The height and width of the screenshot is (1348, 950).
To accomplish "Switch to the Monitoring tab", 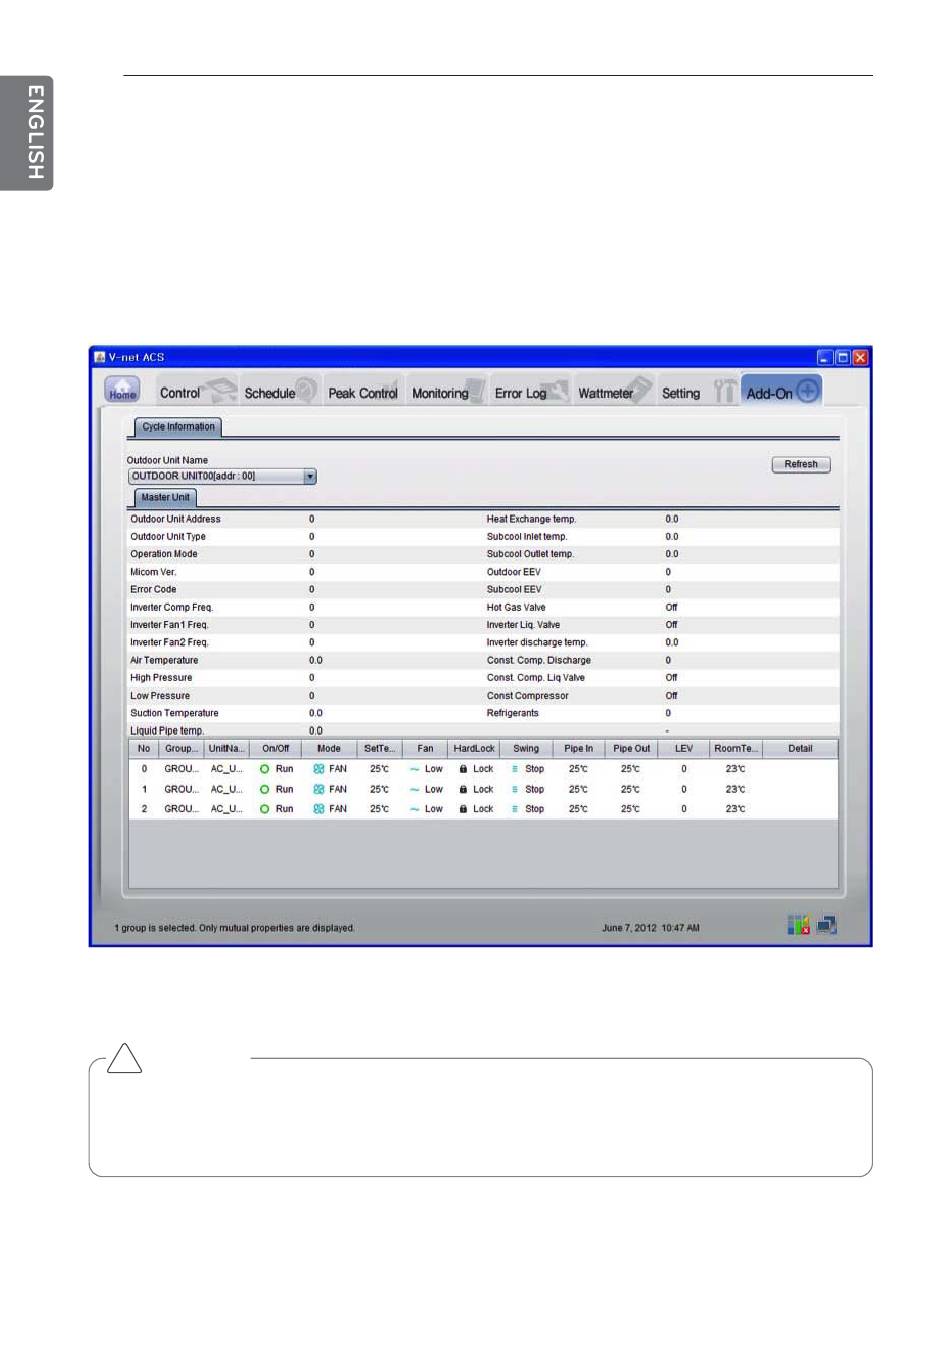I will [448, 391].
